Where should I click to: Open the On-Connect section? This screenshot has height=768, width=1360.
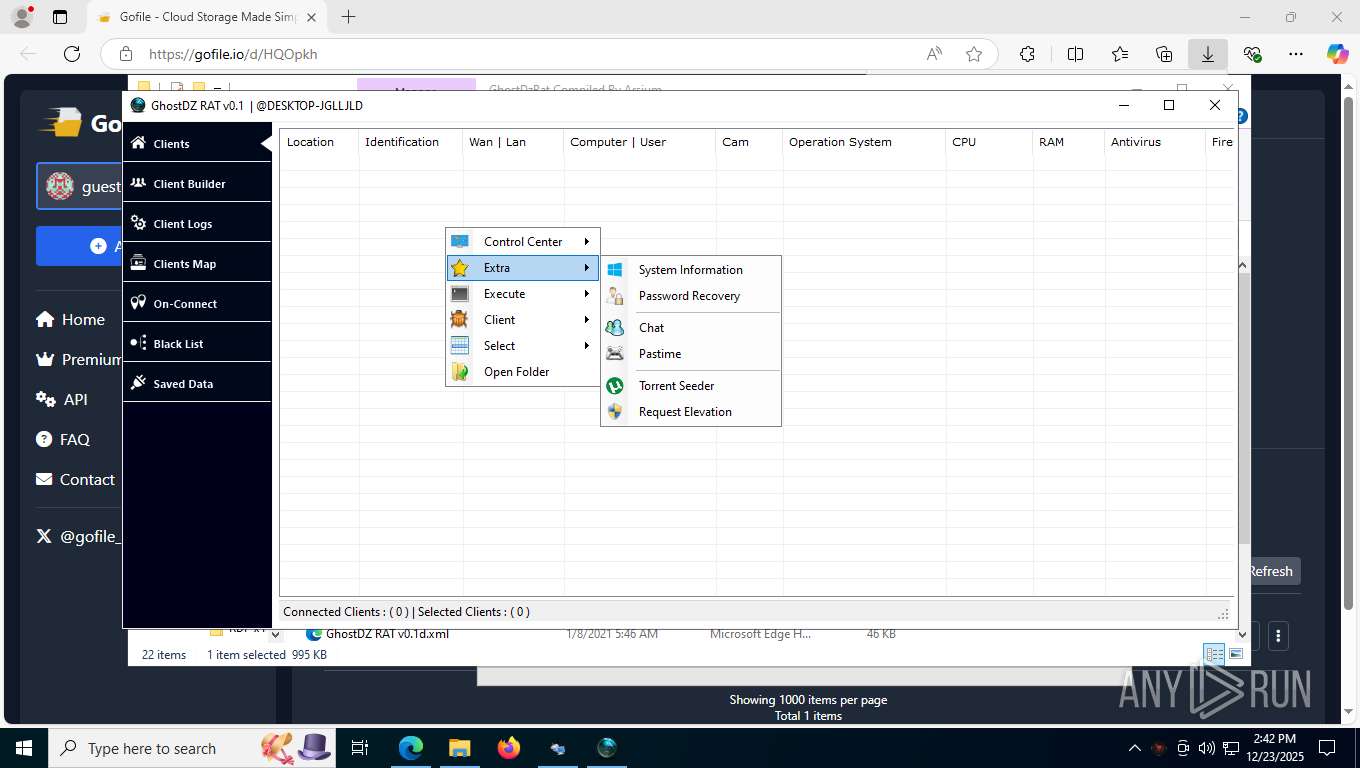pos(197,303)
